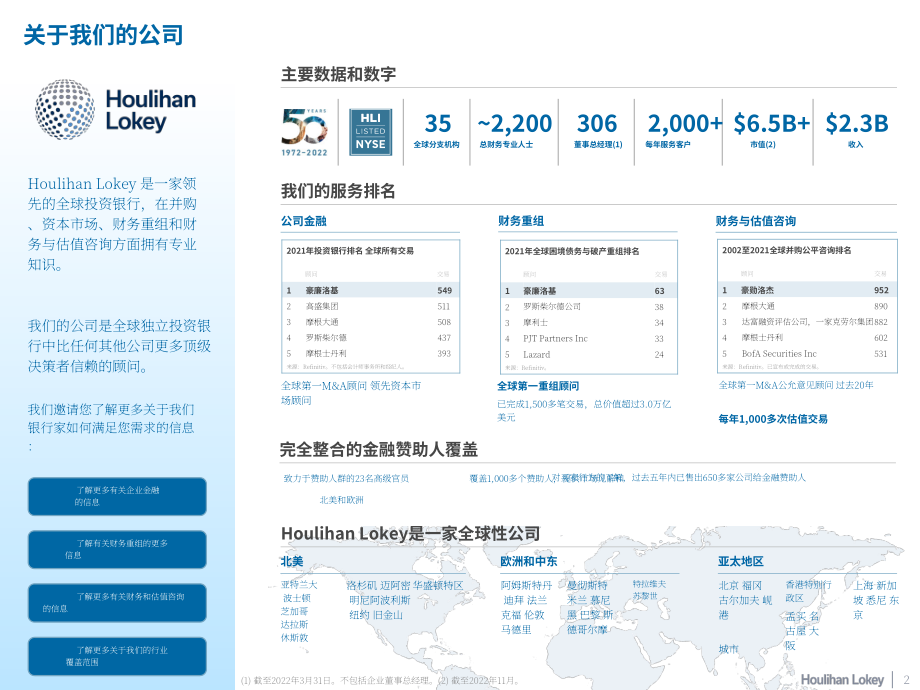Click the 亚特兰大 city name
This screenshot has height=690, width=920.
click(299, 585)
